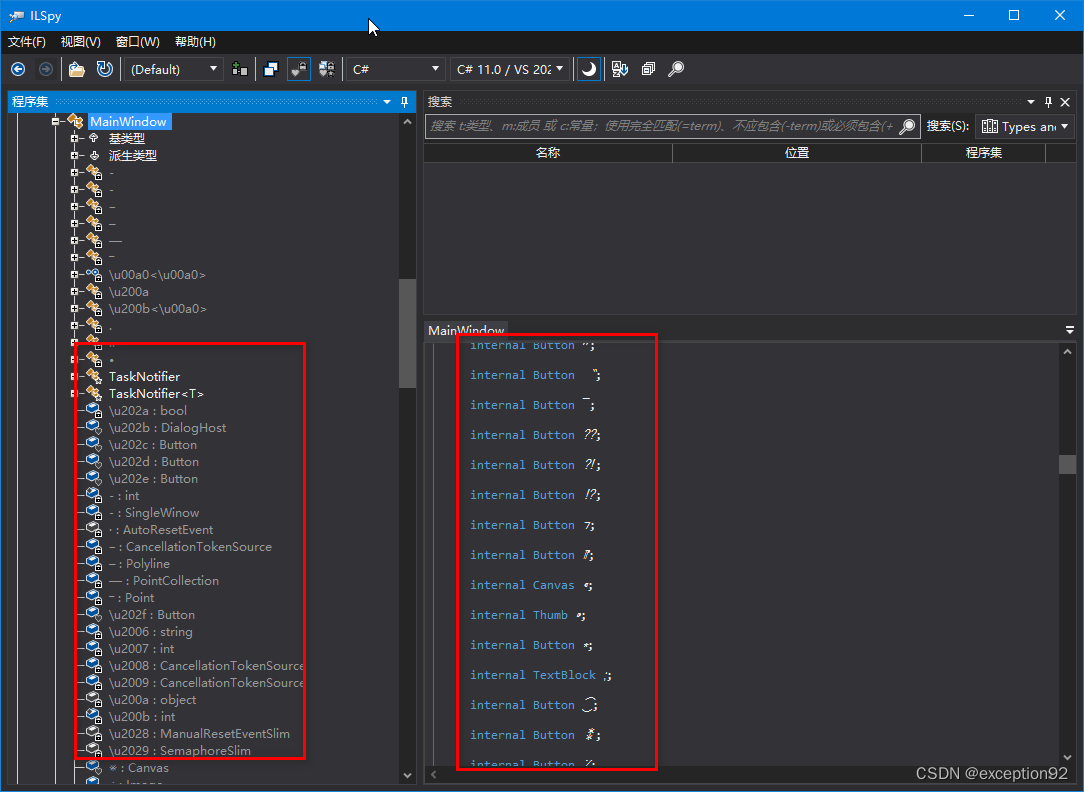Follow the Canvas type link in code

pyautogui.click(x=553, y=585)
